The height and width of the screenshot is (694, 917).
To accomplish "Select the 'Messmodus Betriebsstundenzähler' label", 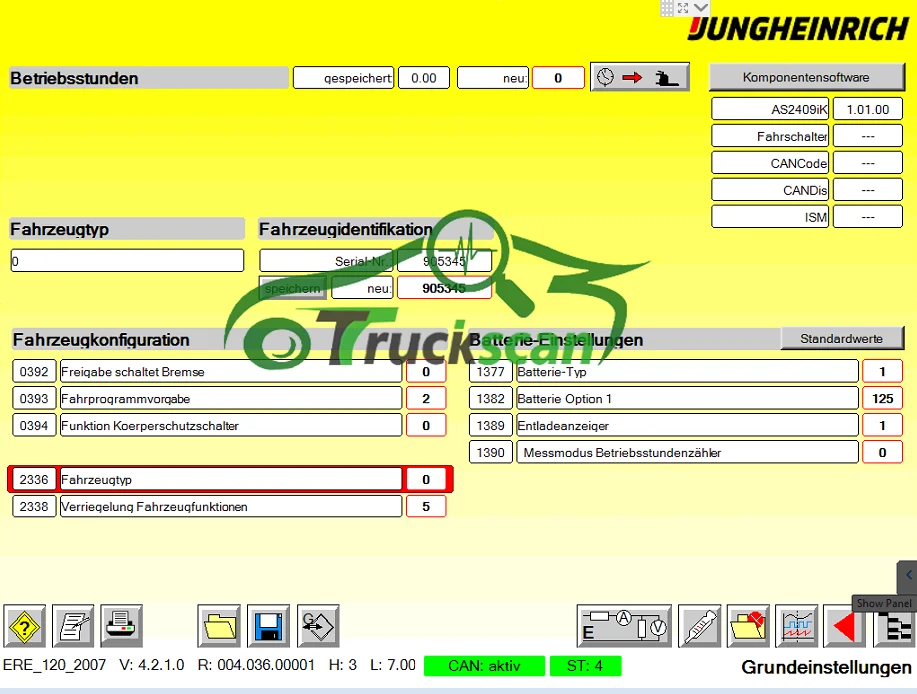I will tap(688, 453).
